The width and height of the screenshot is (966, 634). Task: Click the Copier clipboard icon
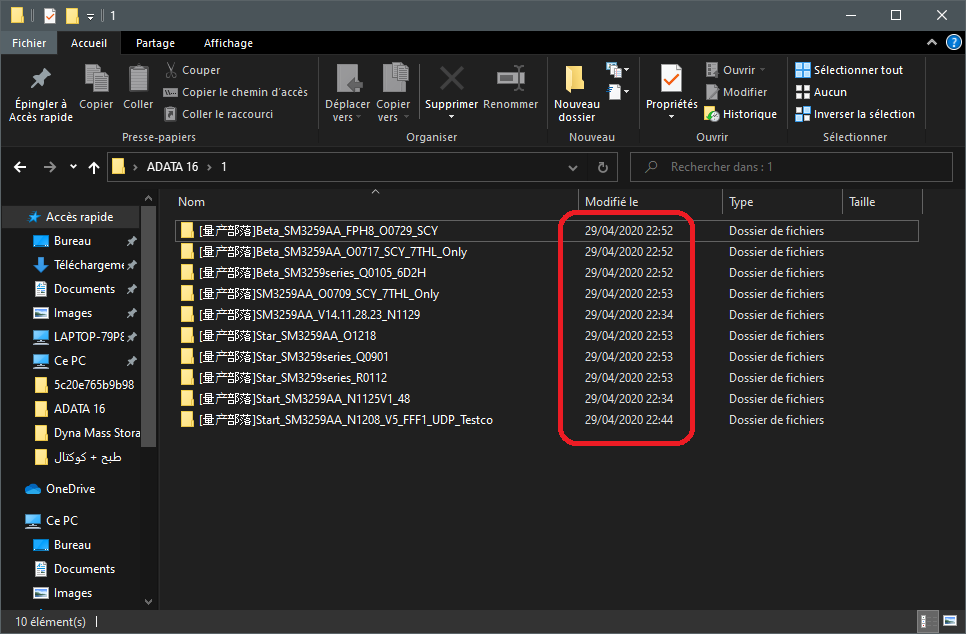(96, 87)
